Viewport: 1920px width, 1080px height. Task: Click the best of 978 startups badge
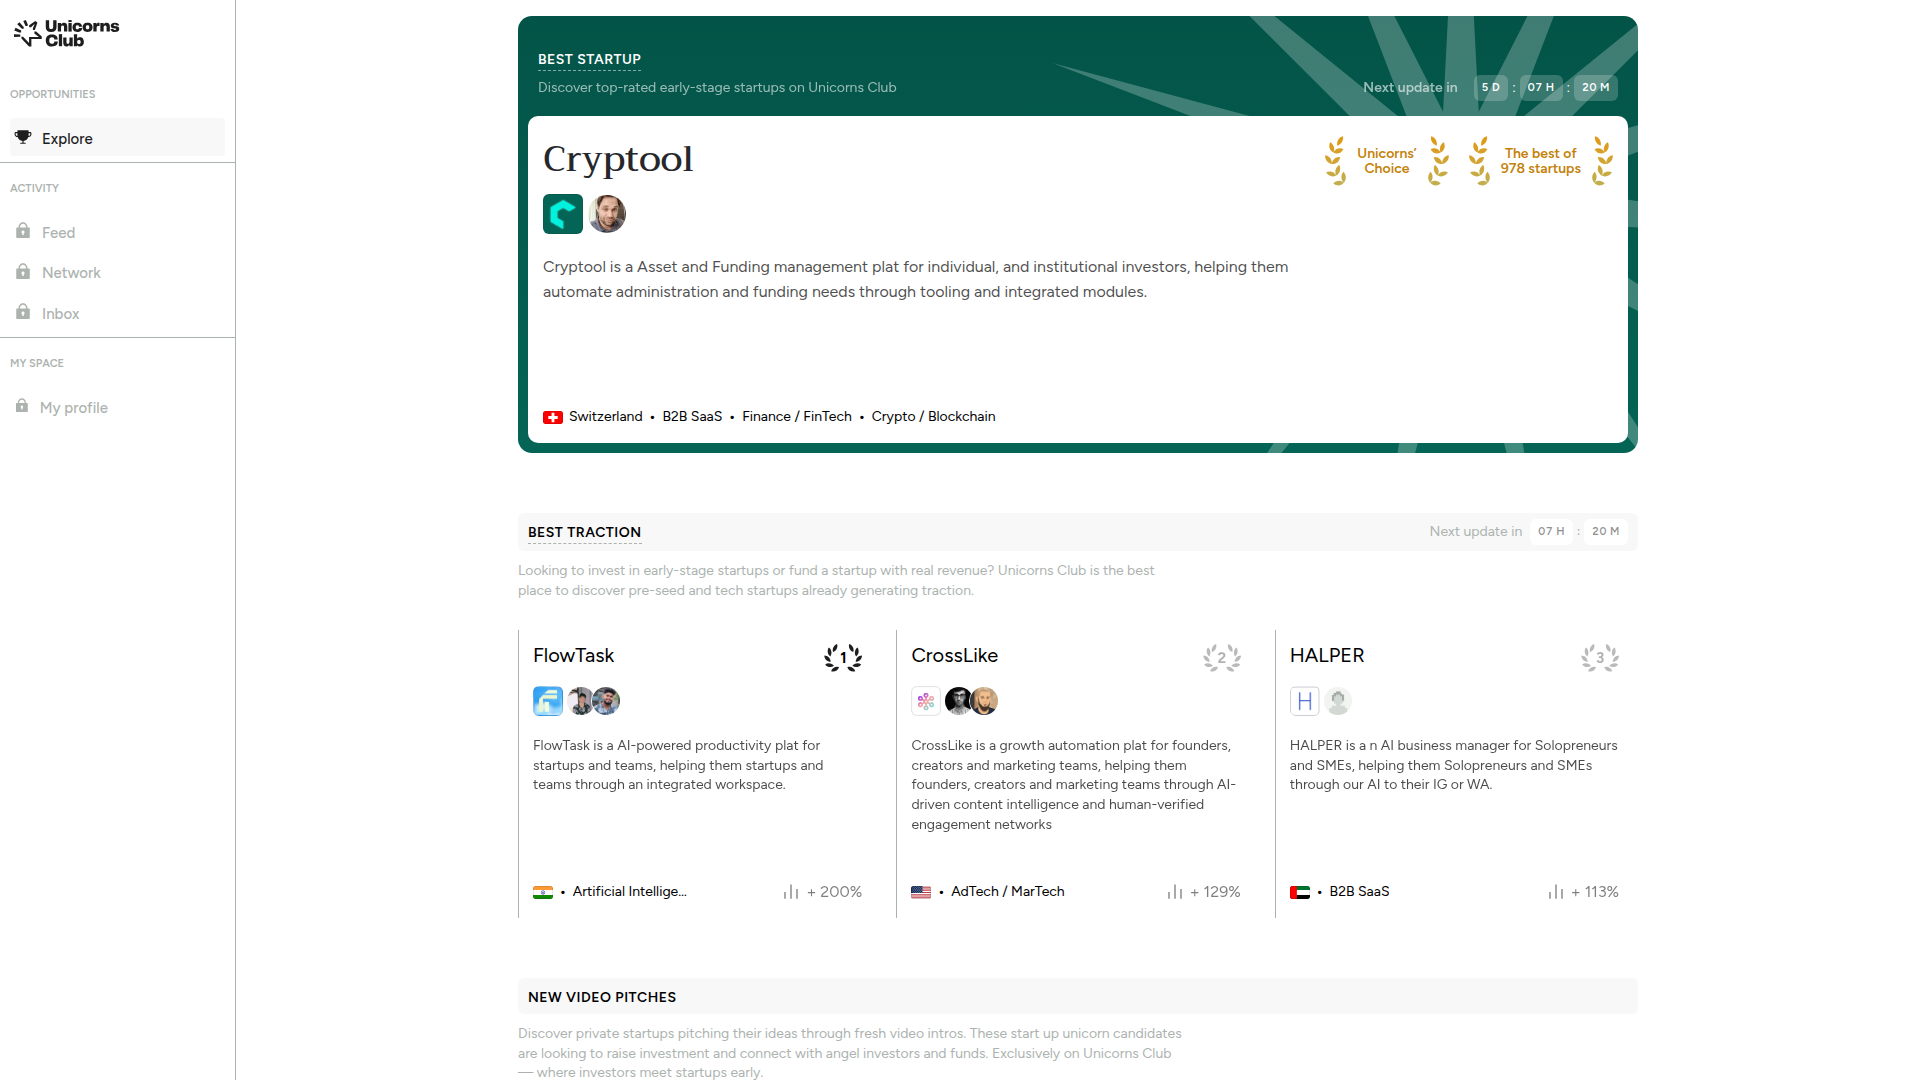(x=1540, y=161)
